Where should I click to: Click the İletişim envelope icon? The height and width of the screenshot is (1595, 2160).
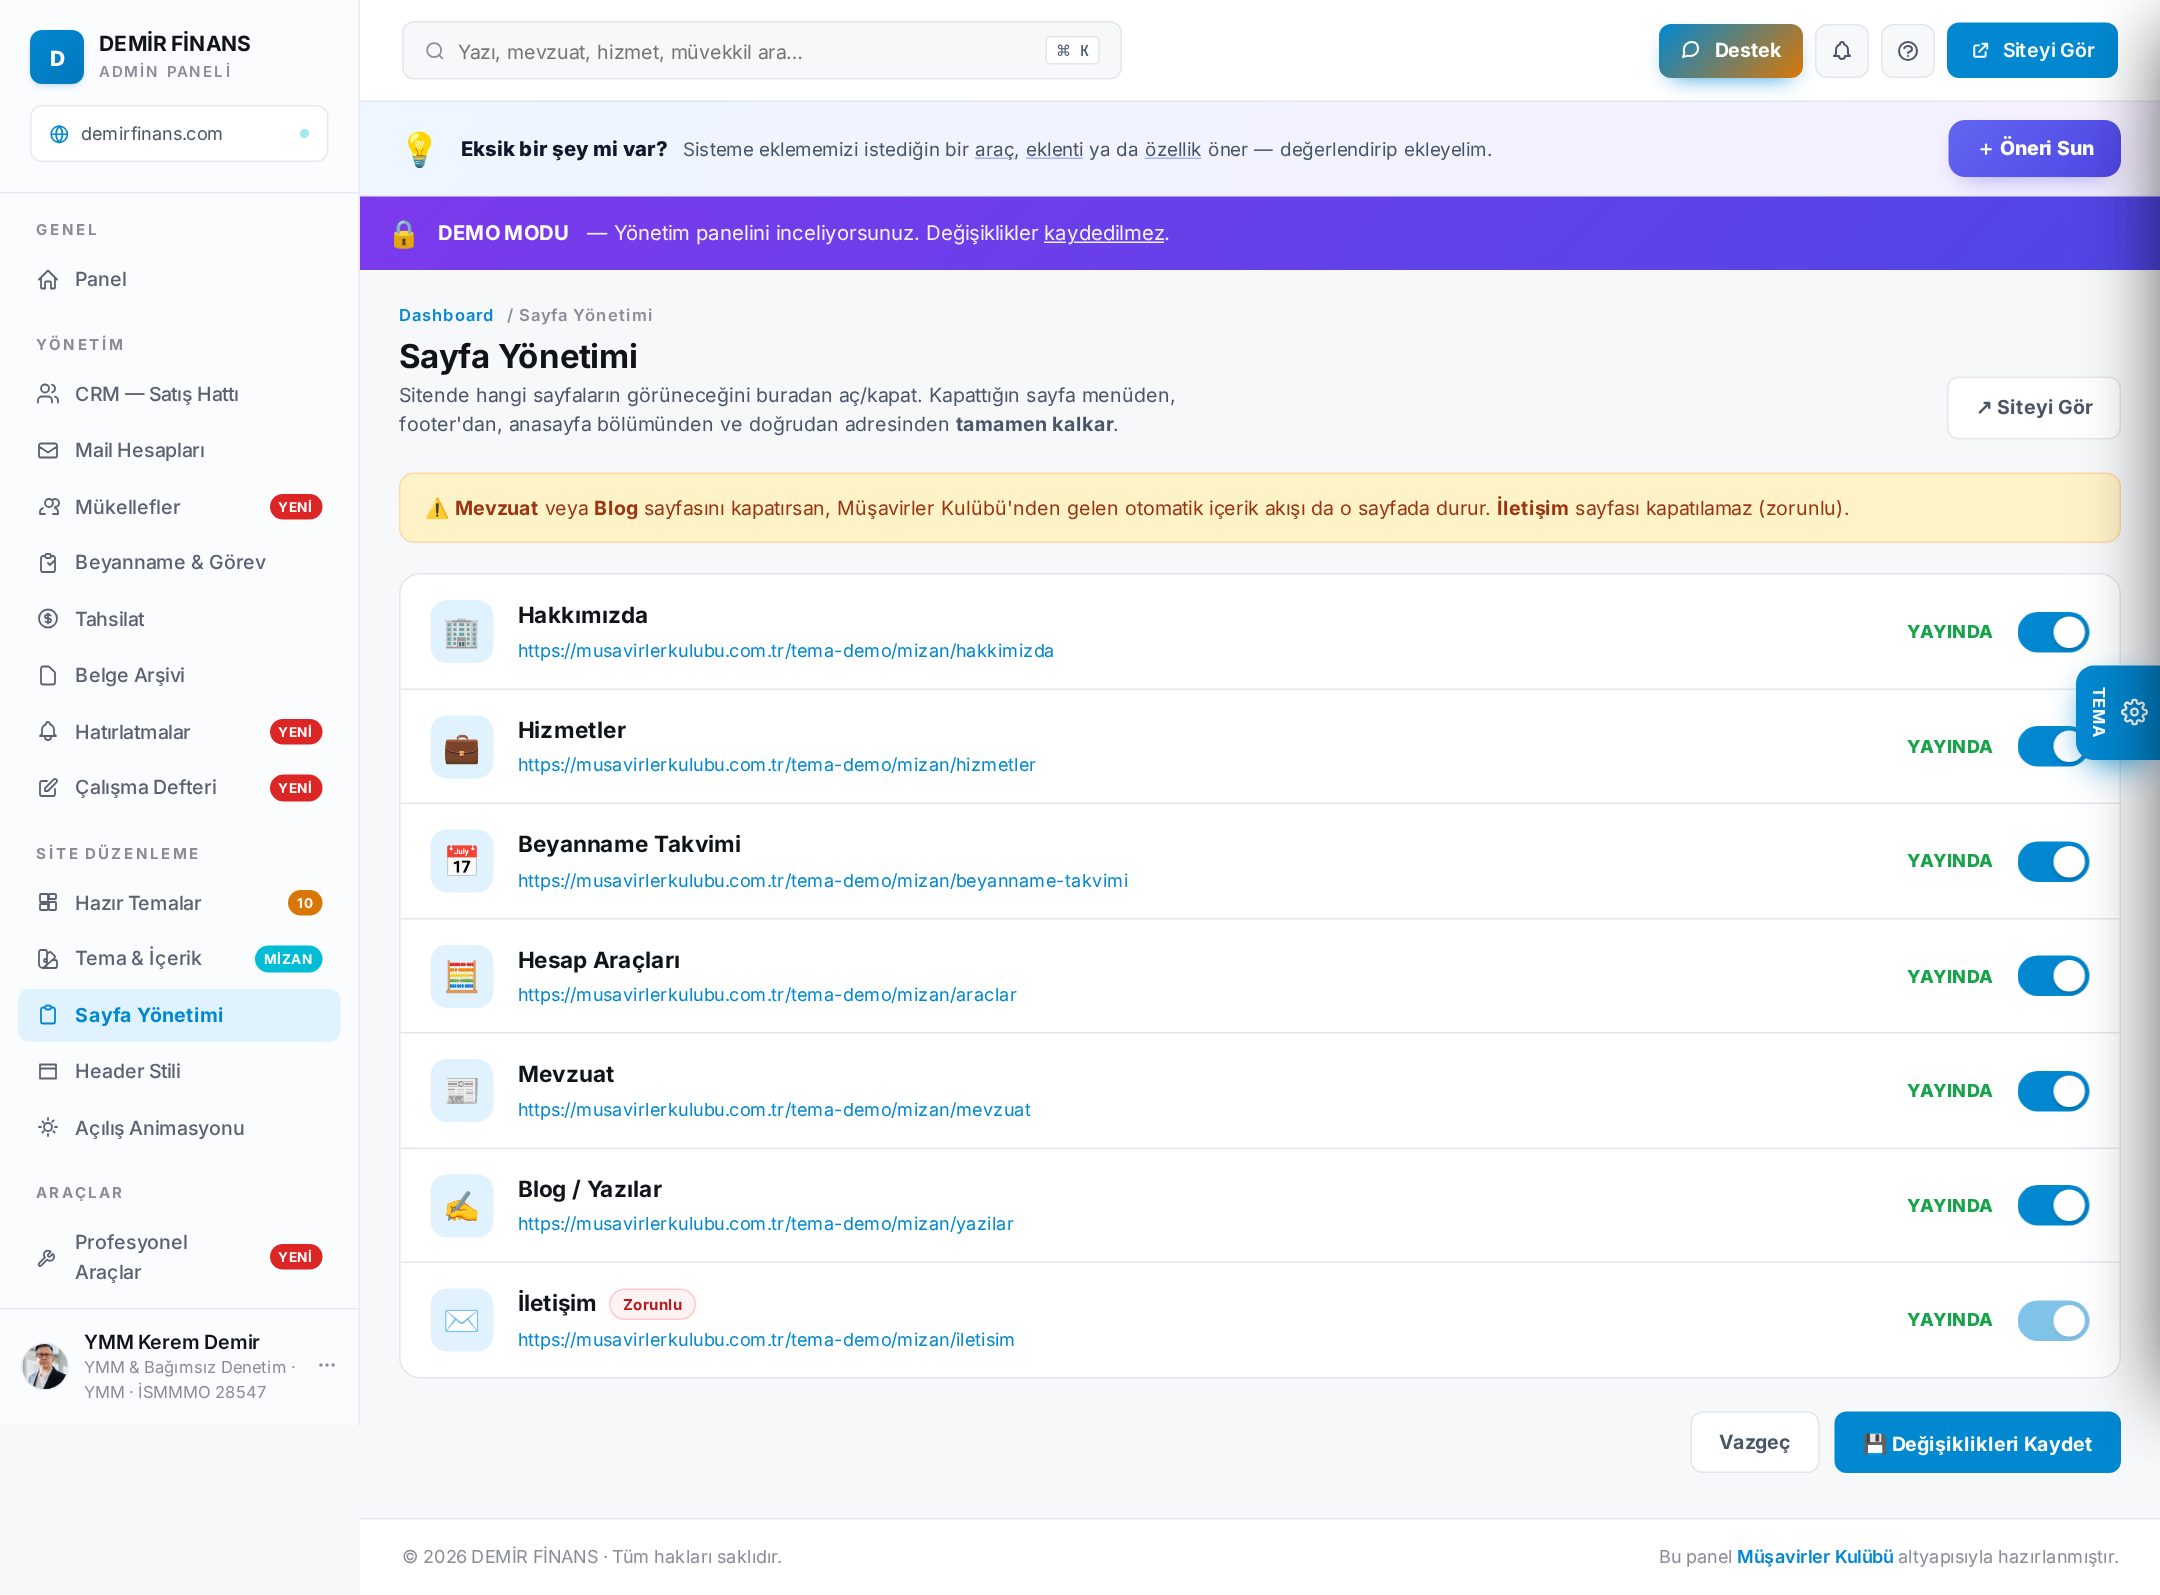[x=461, y=1320]
